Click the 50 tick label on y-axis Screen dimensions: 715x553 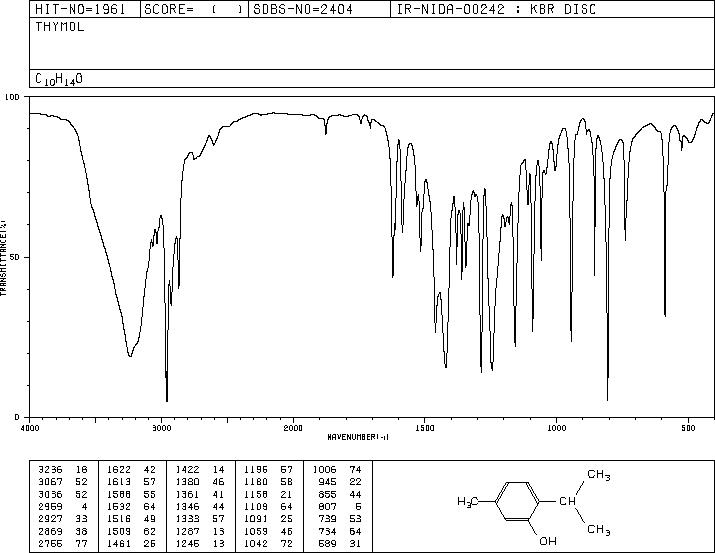[x=15, y=257]
